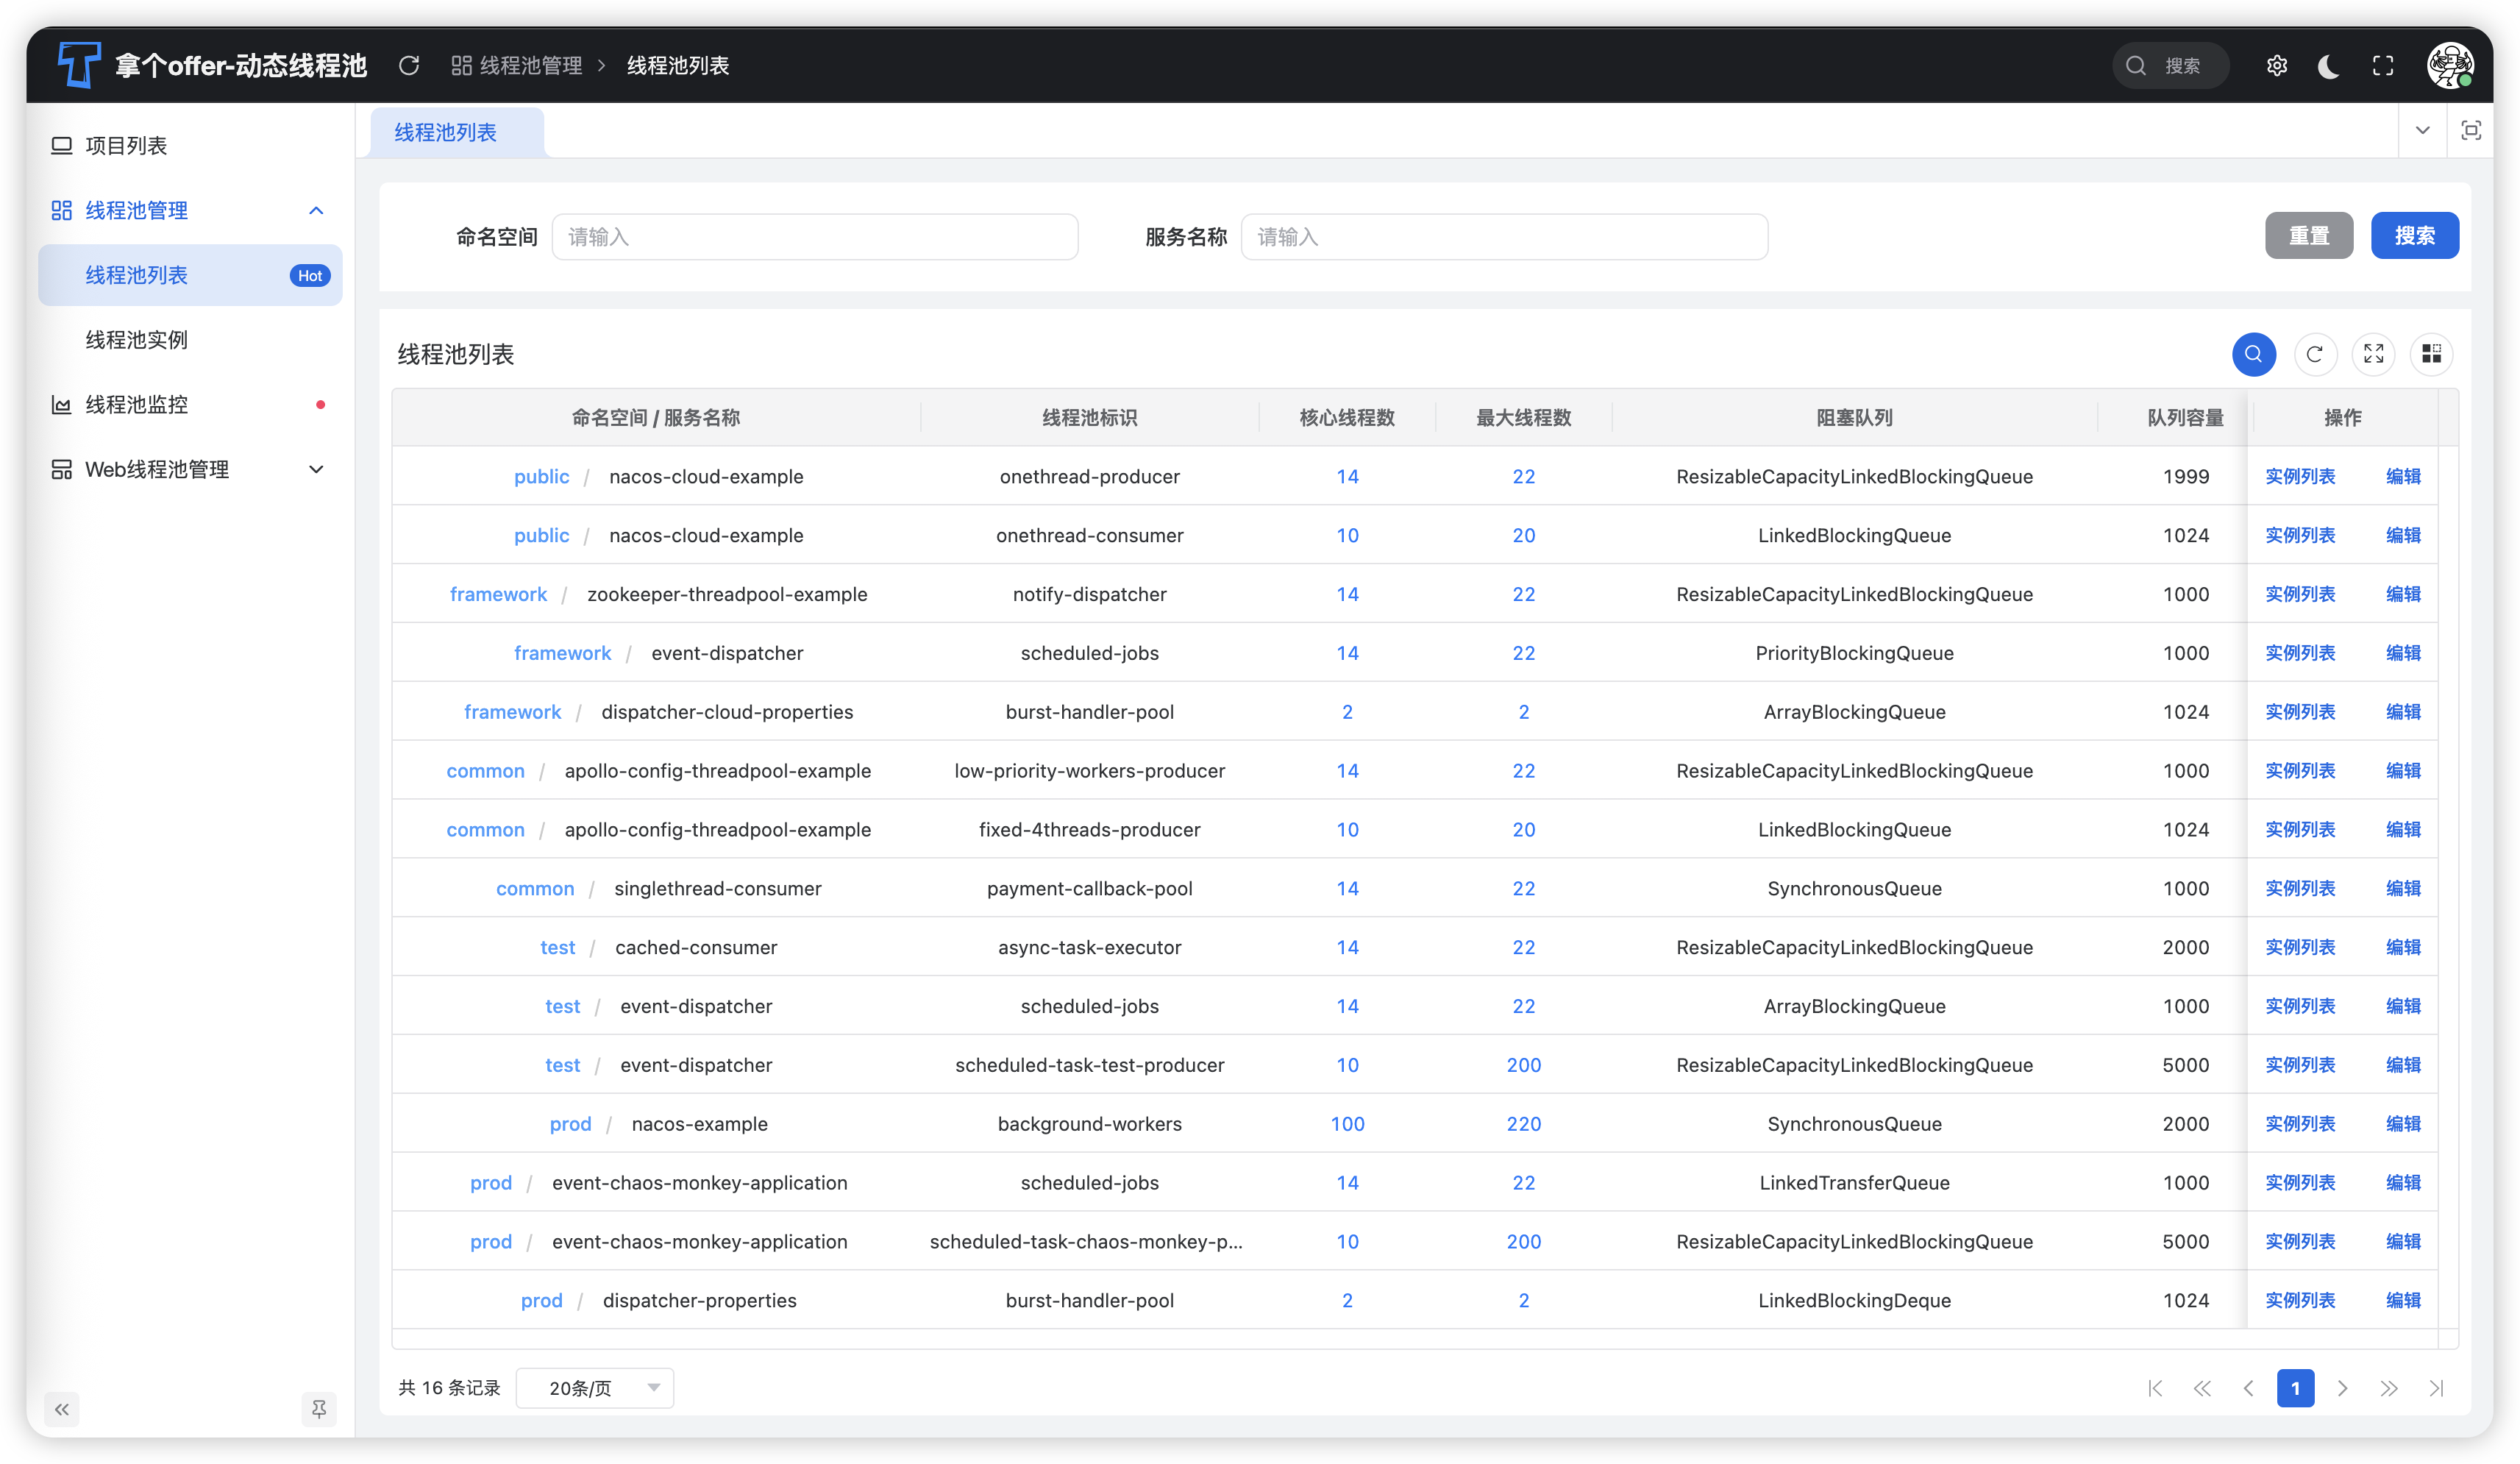Edit the low-priority-workers-producer row

(x=2403, y=771)
